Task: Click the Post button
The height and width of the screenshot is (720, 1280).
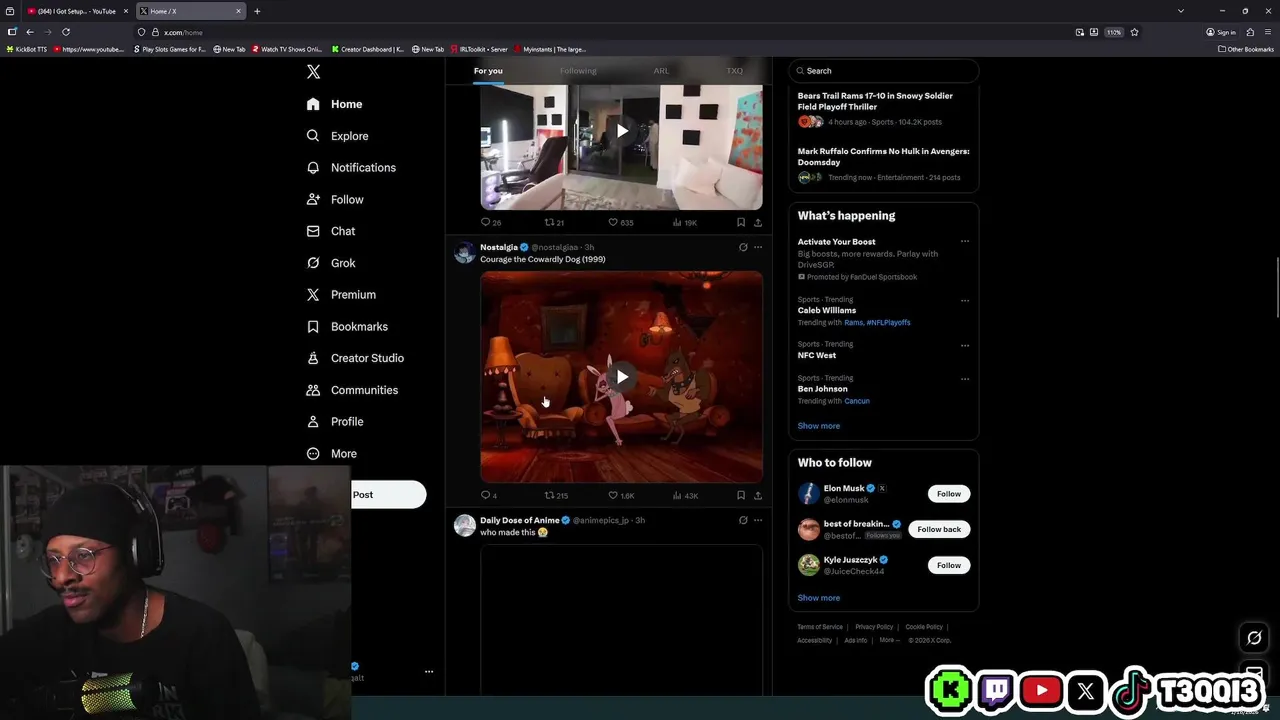Action: pyautogui.click(x=388, y=494)
